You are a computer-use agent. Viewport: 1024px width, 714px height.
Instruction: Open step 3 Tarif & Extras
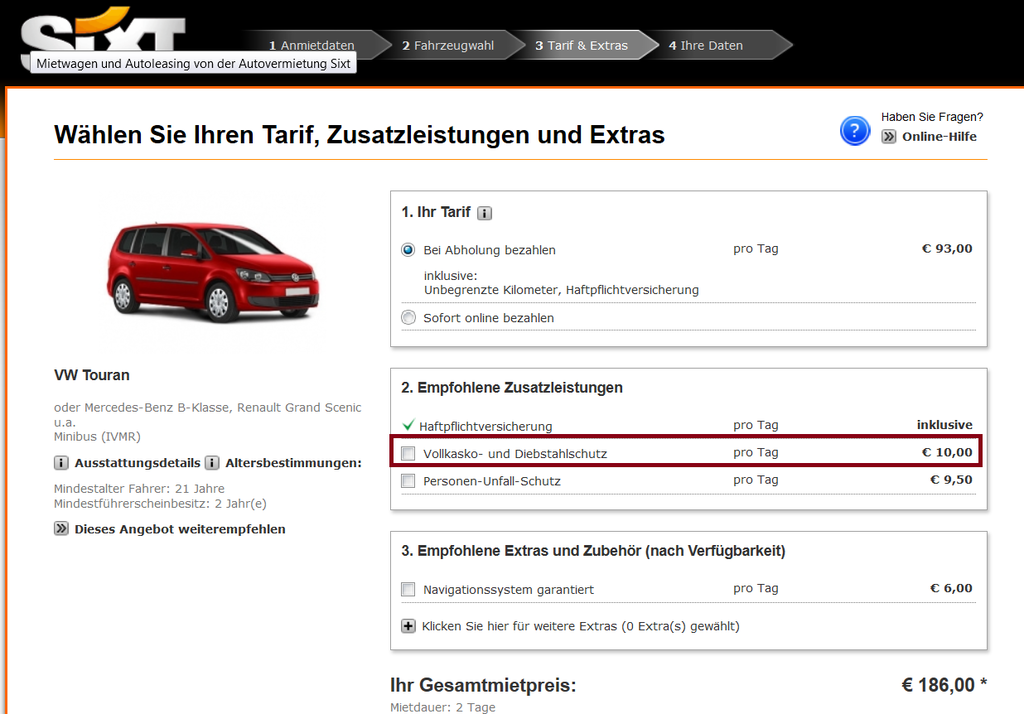(581, 46)
